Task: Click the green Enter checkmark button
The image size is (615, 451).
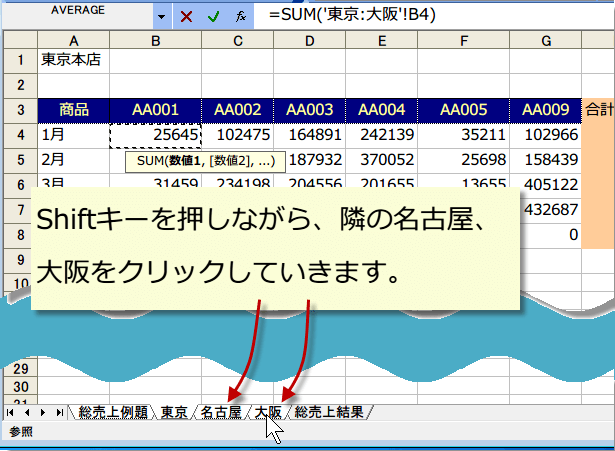Action: click(212, 16)
